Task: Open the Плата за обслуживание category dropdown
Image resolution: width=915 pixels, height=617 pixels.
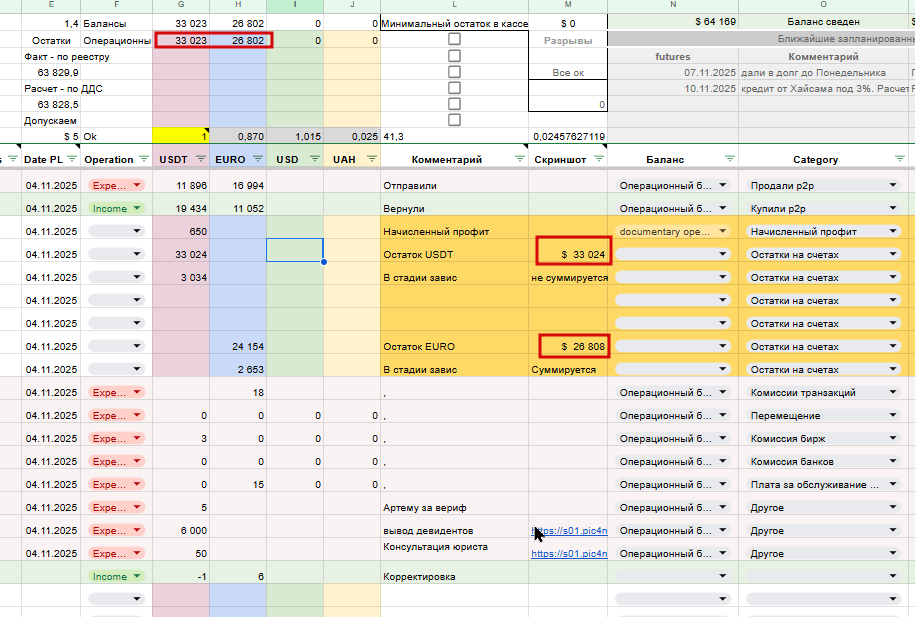Action: (824, 484)
